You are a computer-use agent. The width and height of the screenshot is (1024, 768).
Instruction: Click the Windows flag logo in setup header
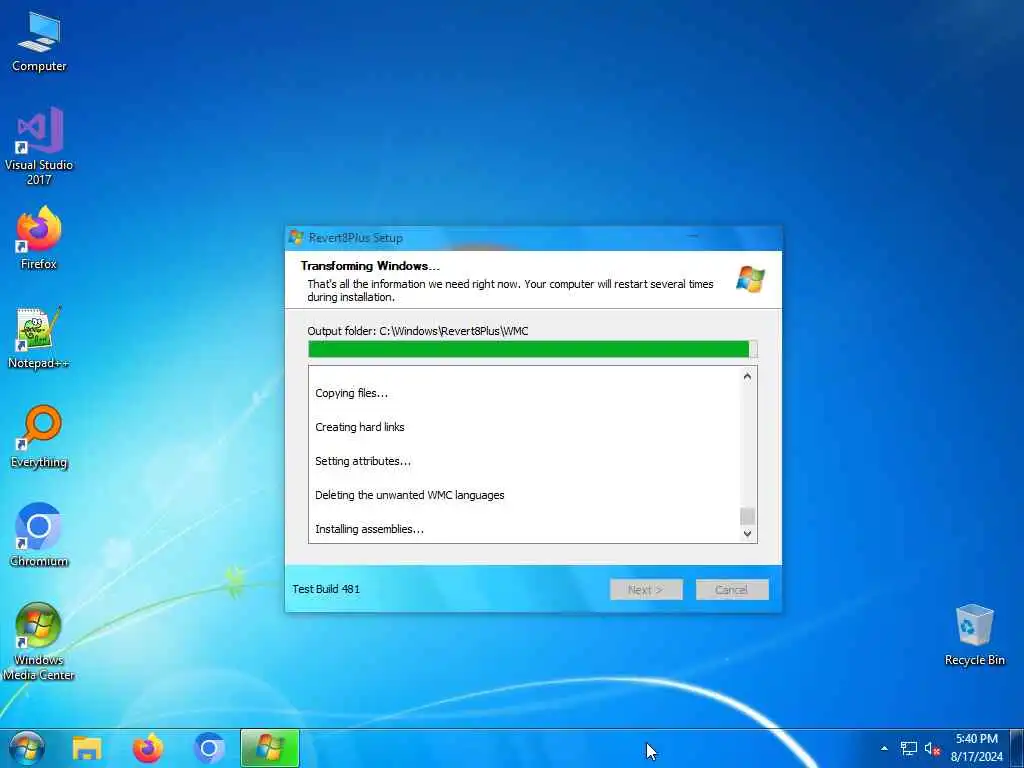coord(750,280)
